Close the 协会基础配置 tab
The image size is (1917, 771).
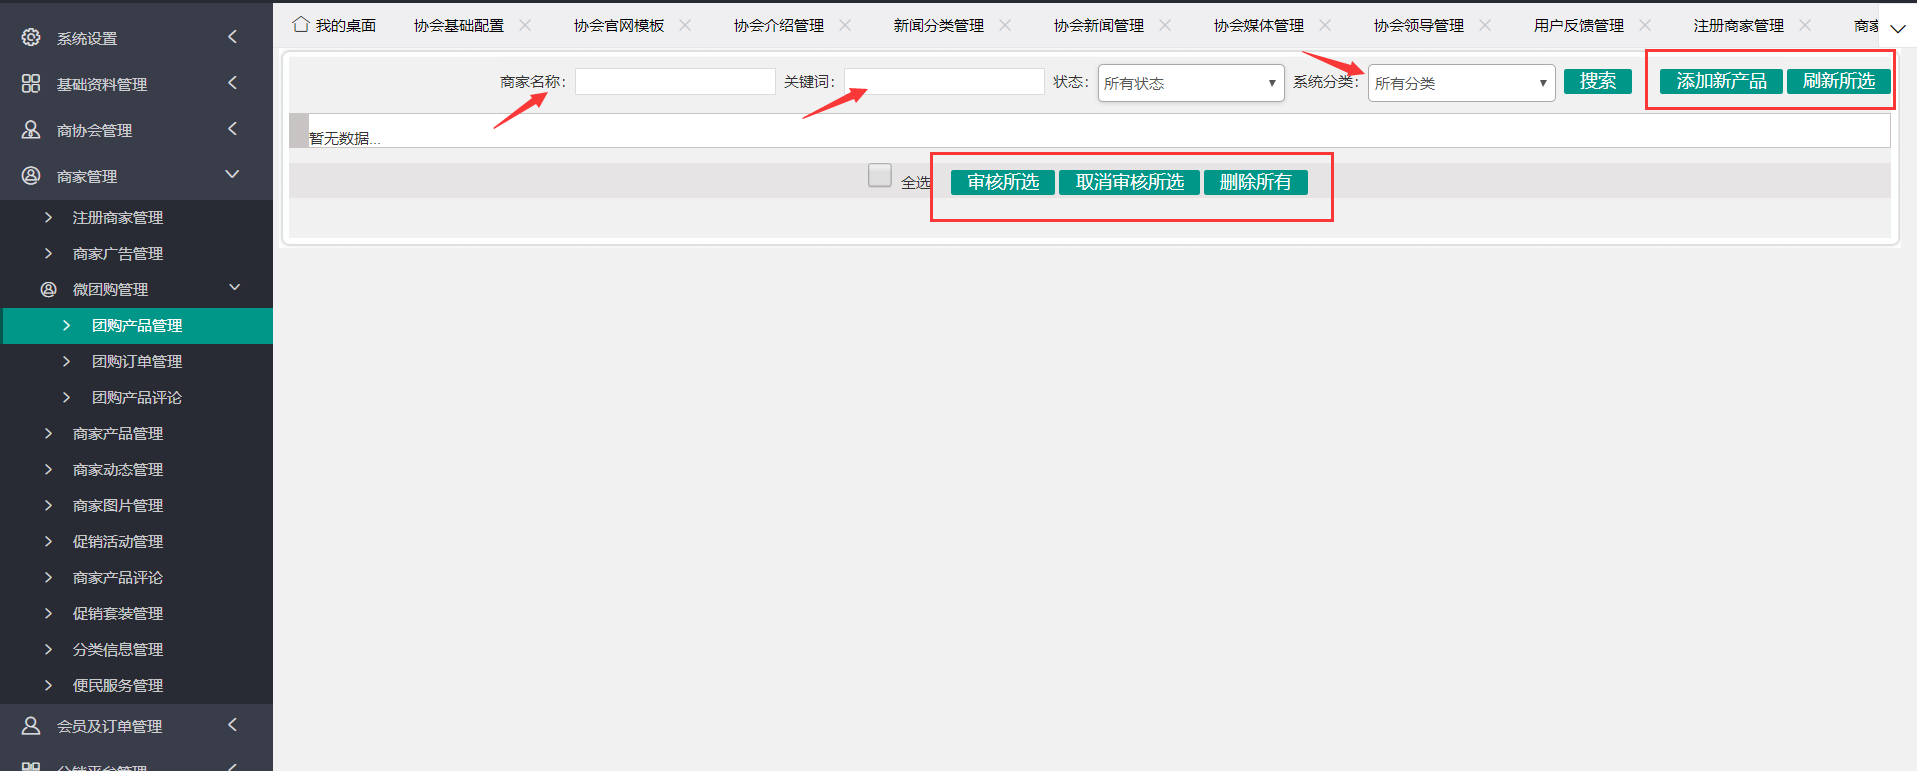525,25
